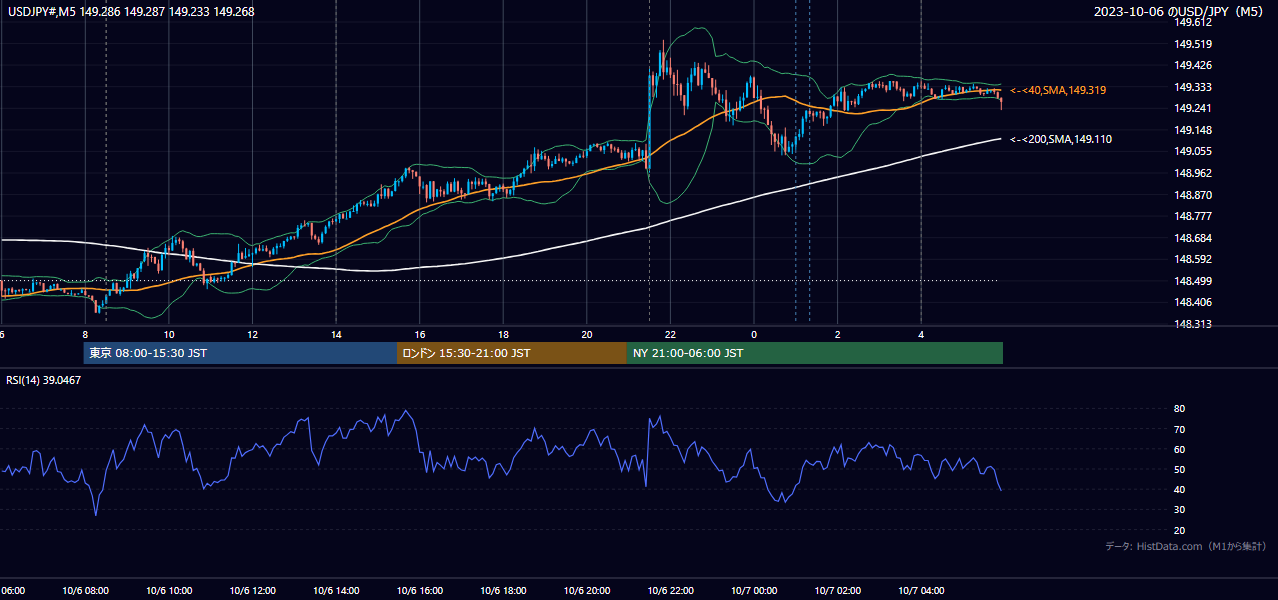Image resolution: width=1278 pixels, height=600 pixels.
Task: Click RSI scale level 20
Action: (1179, 530)
